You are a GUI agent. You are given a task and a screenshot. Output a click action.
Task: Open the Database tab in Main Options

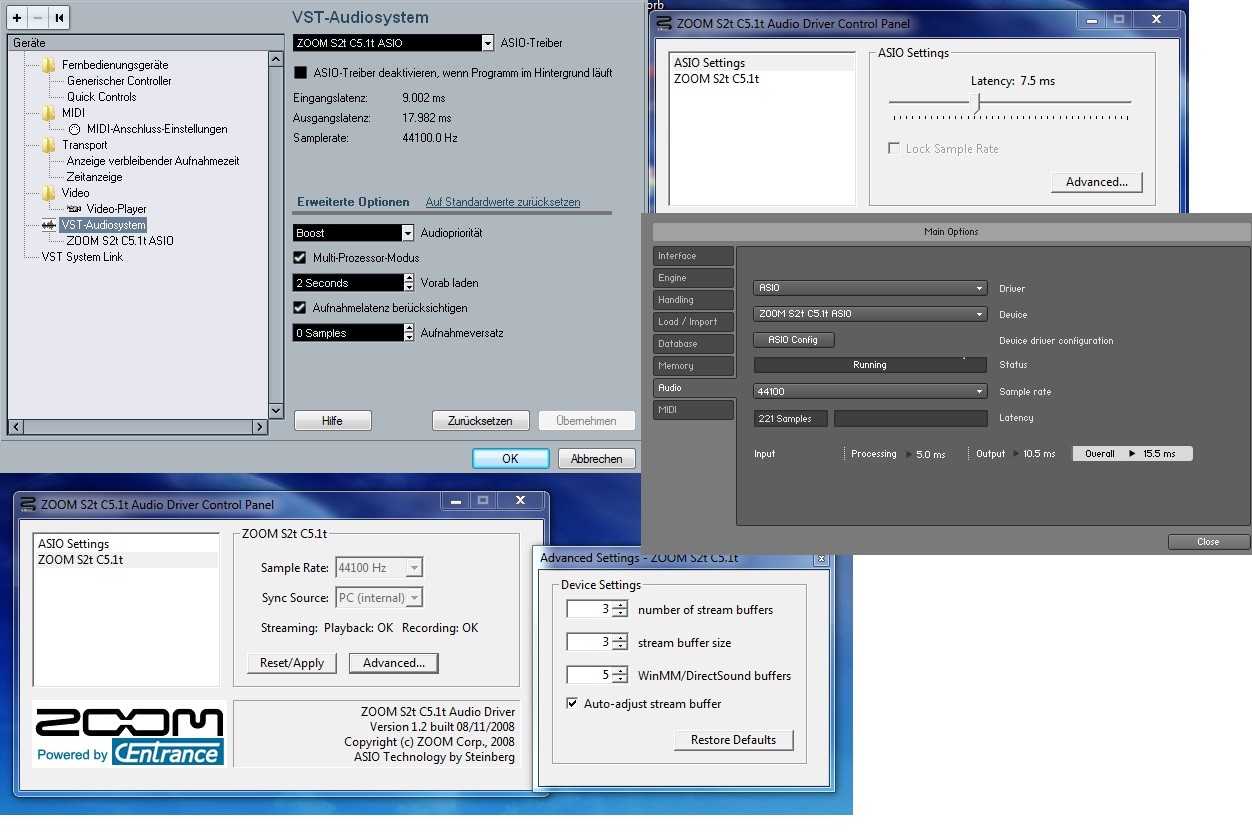point(693,344)
